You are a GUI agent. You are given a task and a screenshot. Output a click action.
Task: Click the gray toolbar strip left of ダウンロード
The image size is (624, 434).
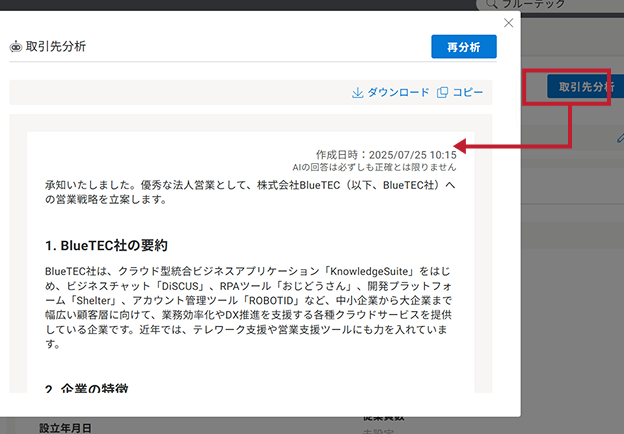pos(180,93)
